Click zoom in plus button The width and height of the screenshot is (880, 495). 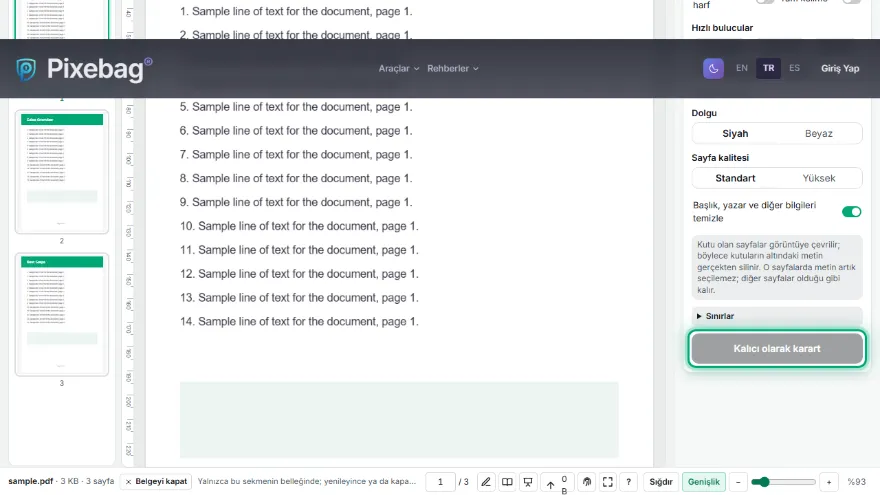point(828,482)
